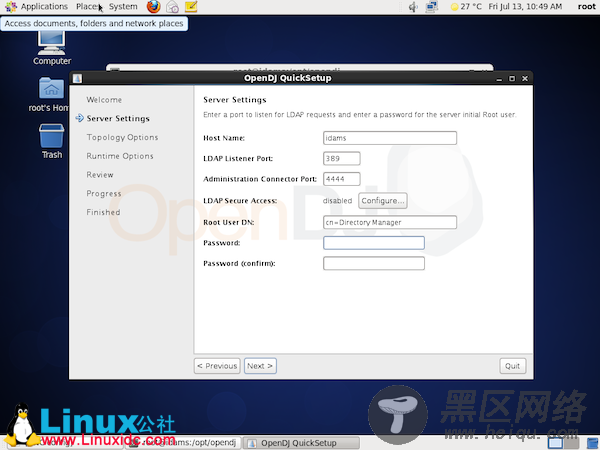Open the Places menu
Screen dimensions: 600x450
pyautogui.click(x=88, y=7)
